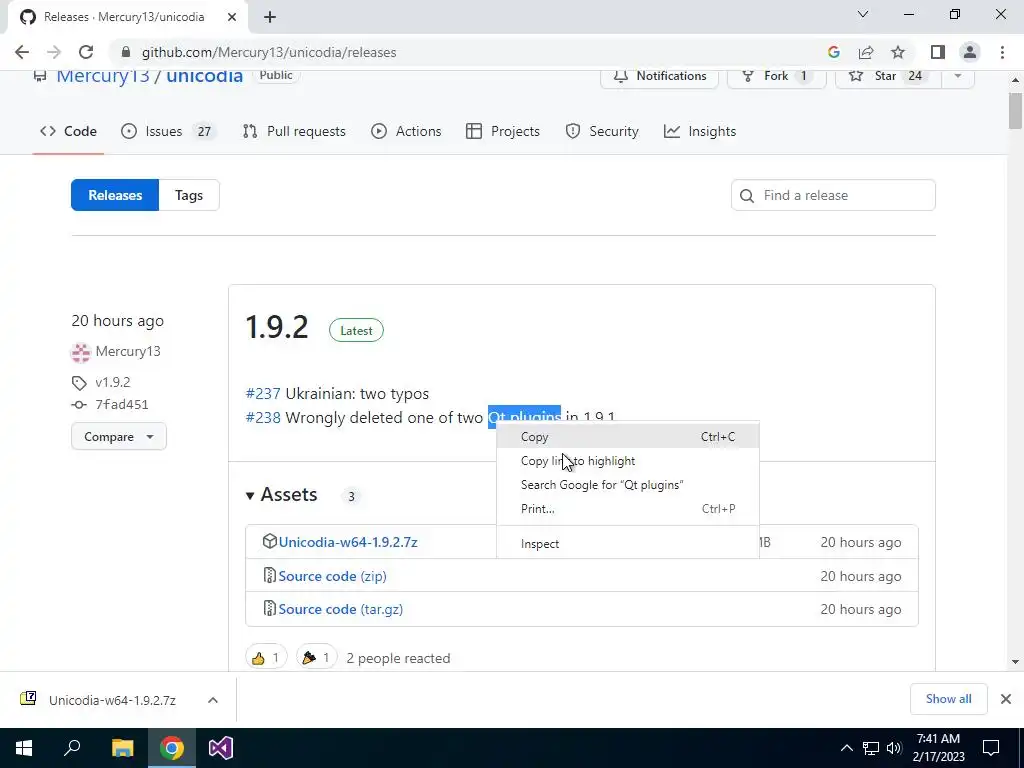Switch to the Insights tab
The width and height of the screenshot is (1024, 768).
point(700,131)
